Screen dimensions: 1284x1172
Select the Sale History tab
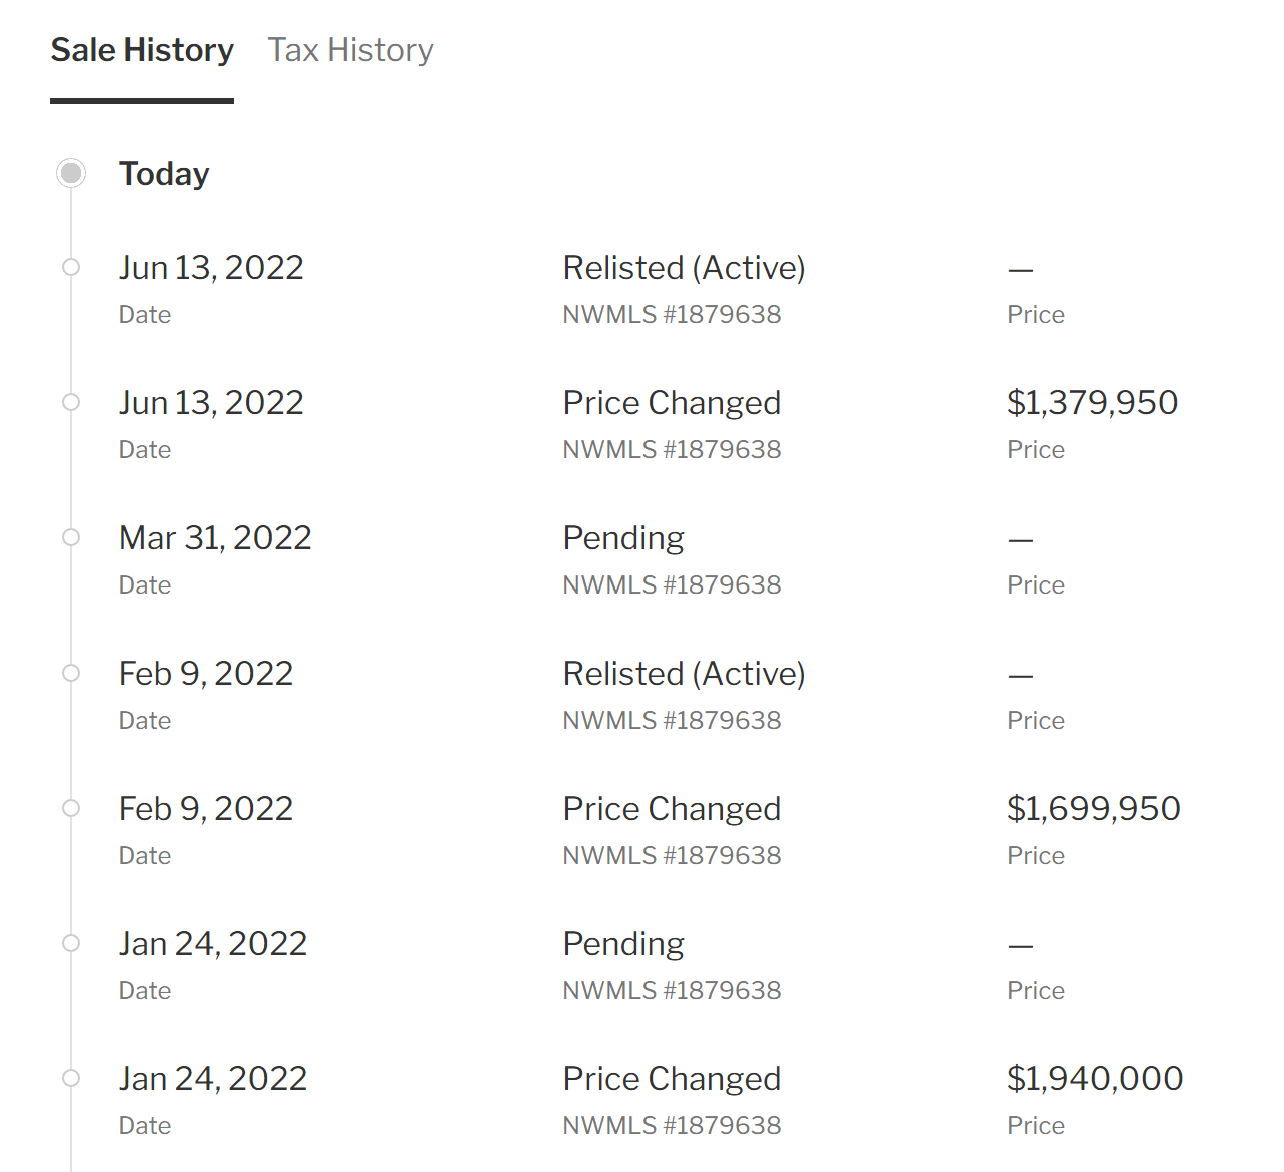click(x=142, y=50)
